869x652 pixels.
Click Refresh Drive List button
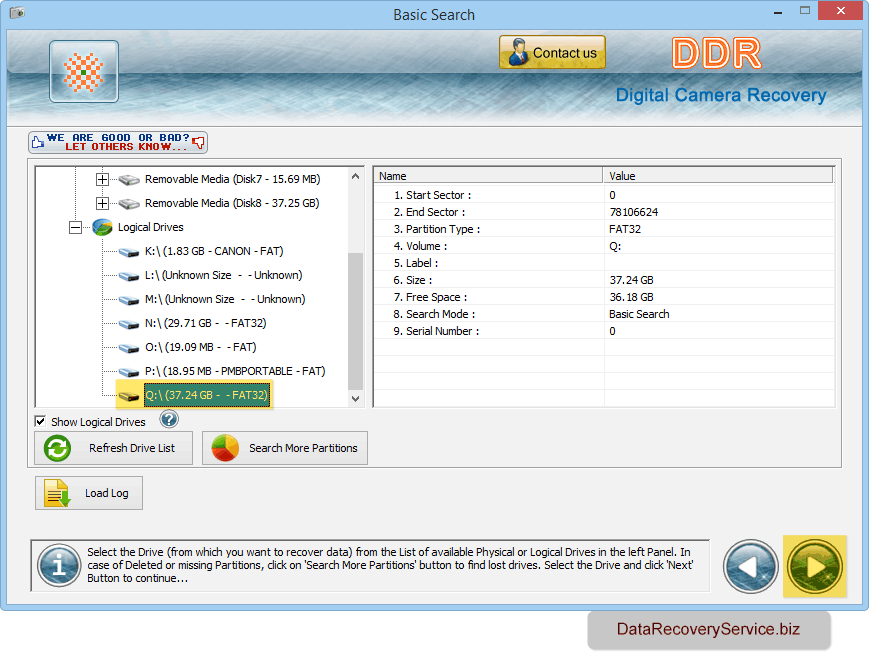click(x=114, y=448)
